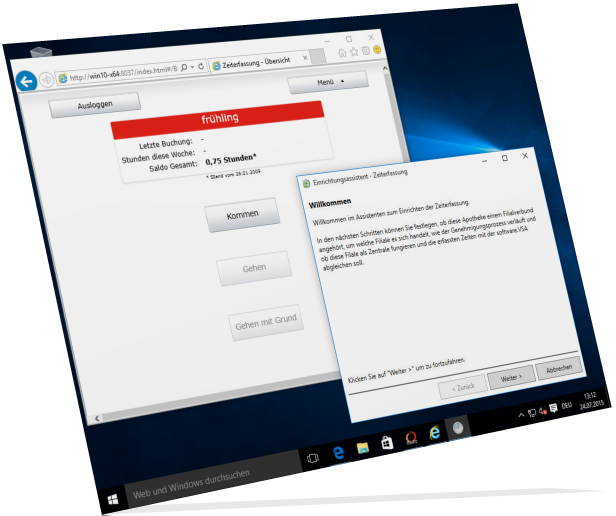Show hidden system tray icons chevron
Image resolution: width=616 pixels, height=516 pixels.
coord(520,414)
